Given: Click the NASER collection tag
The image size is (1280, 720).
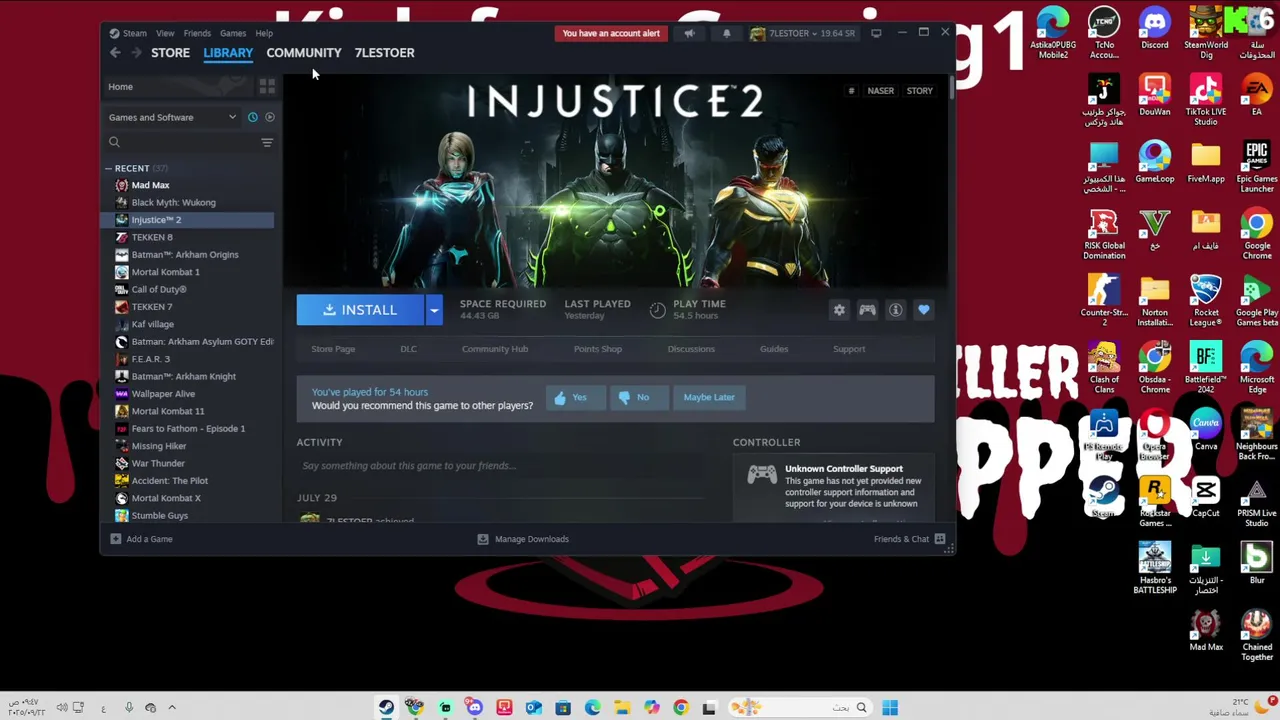Looking at the screenshot, I should [881, 91].
